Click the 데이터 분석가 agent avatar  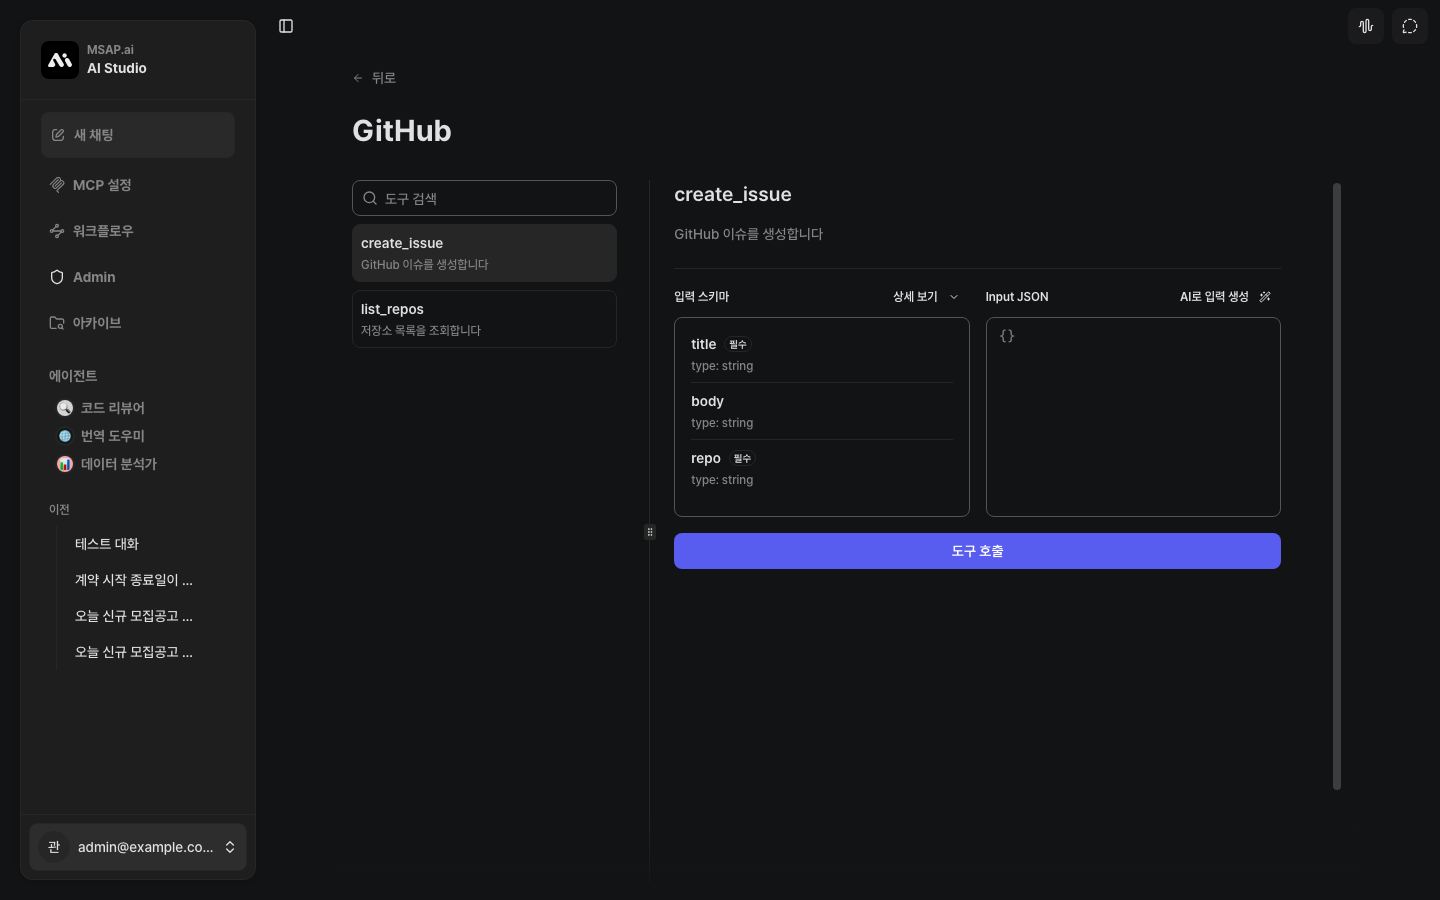point(65,464)
